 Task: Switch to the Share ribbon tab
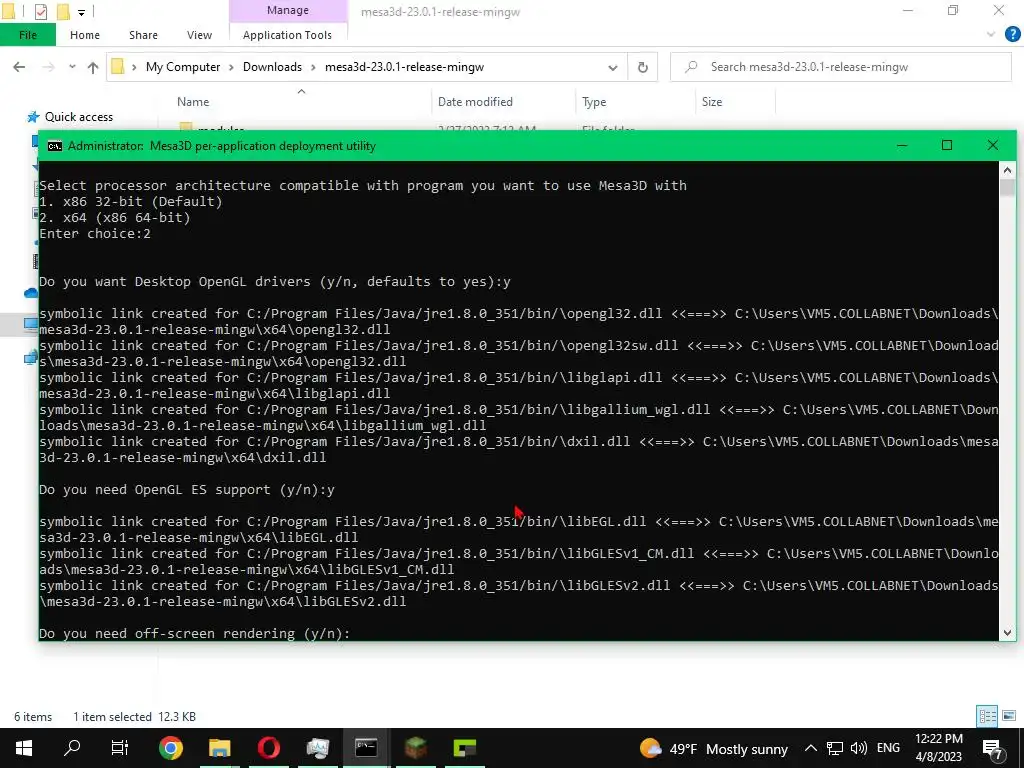coord(143,35)
